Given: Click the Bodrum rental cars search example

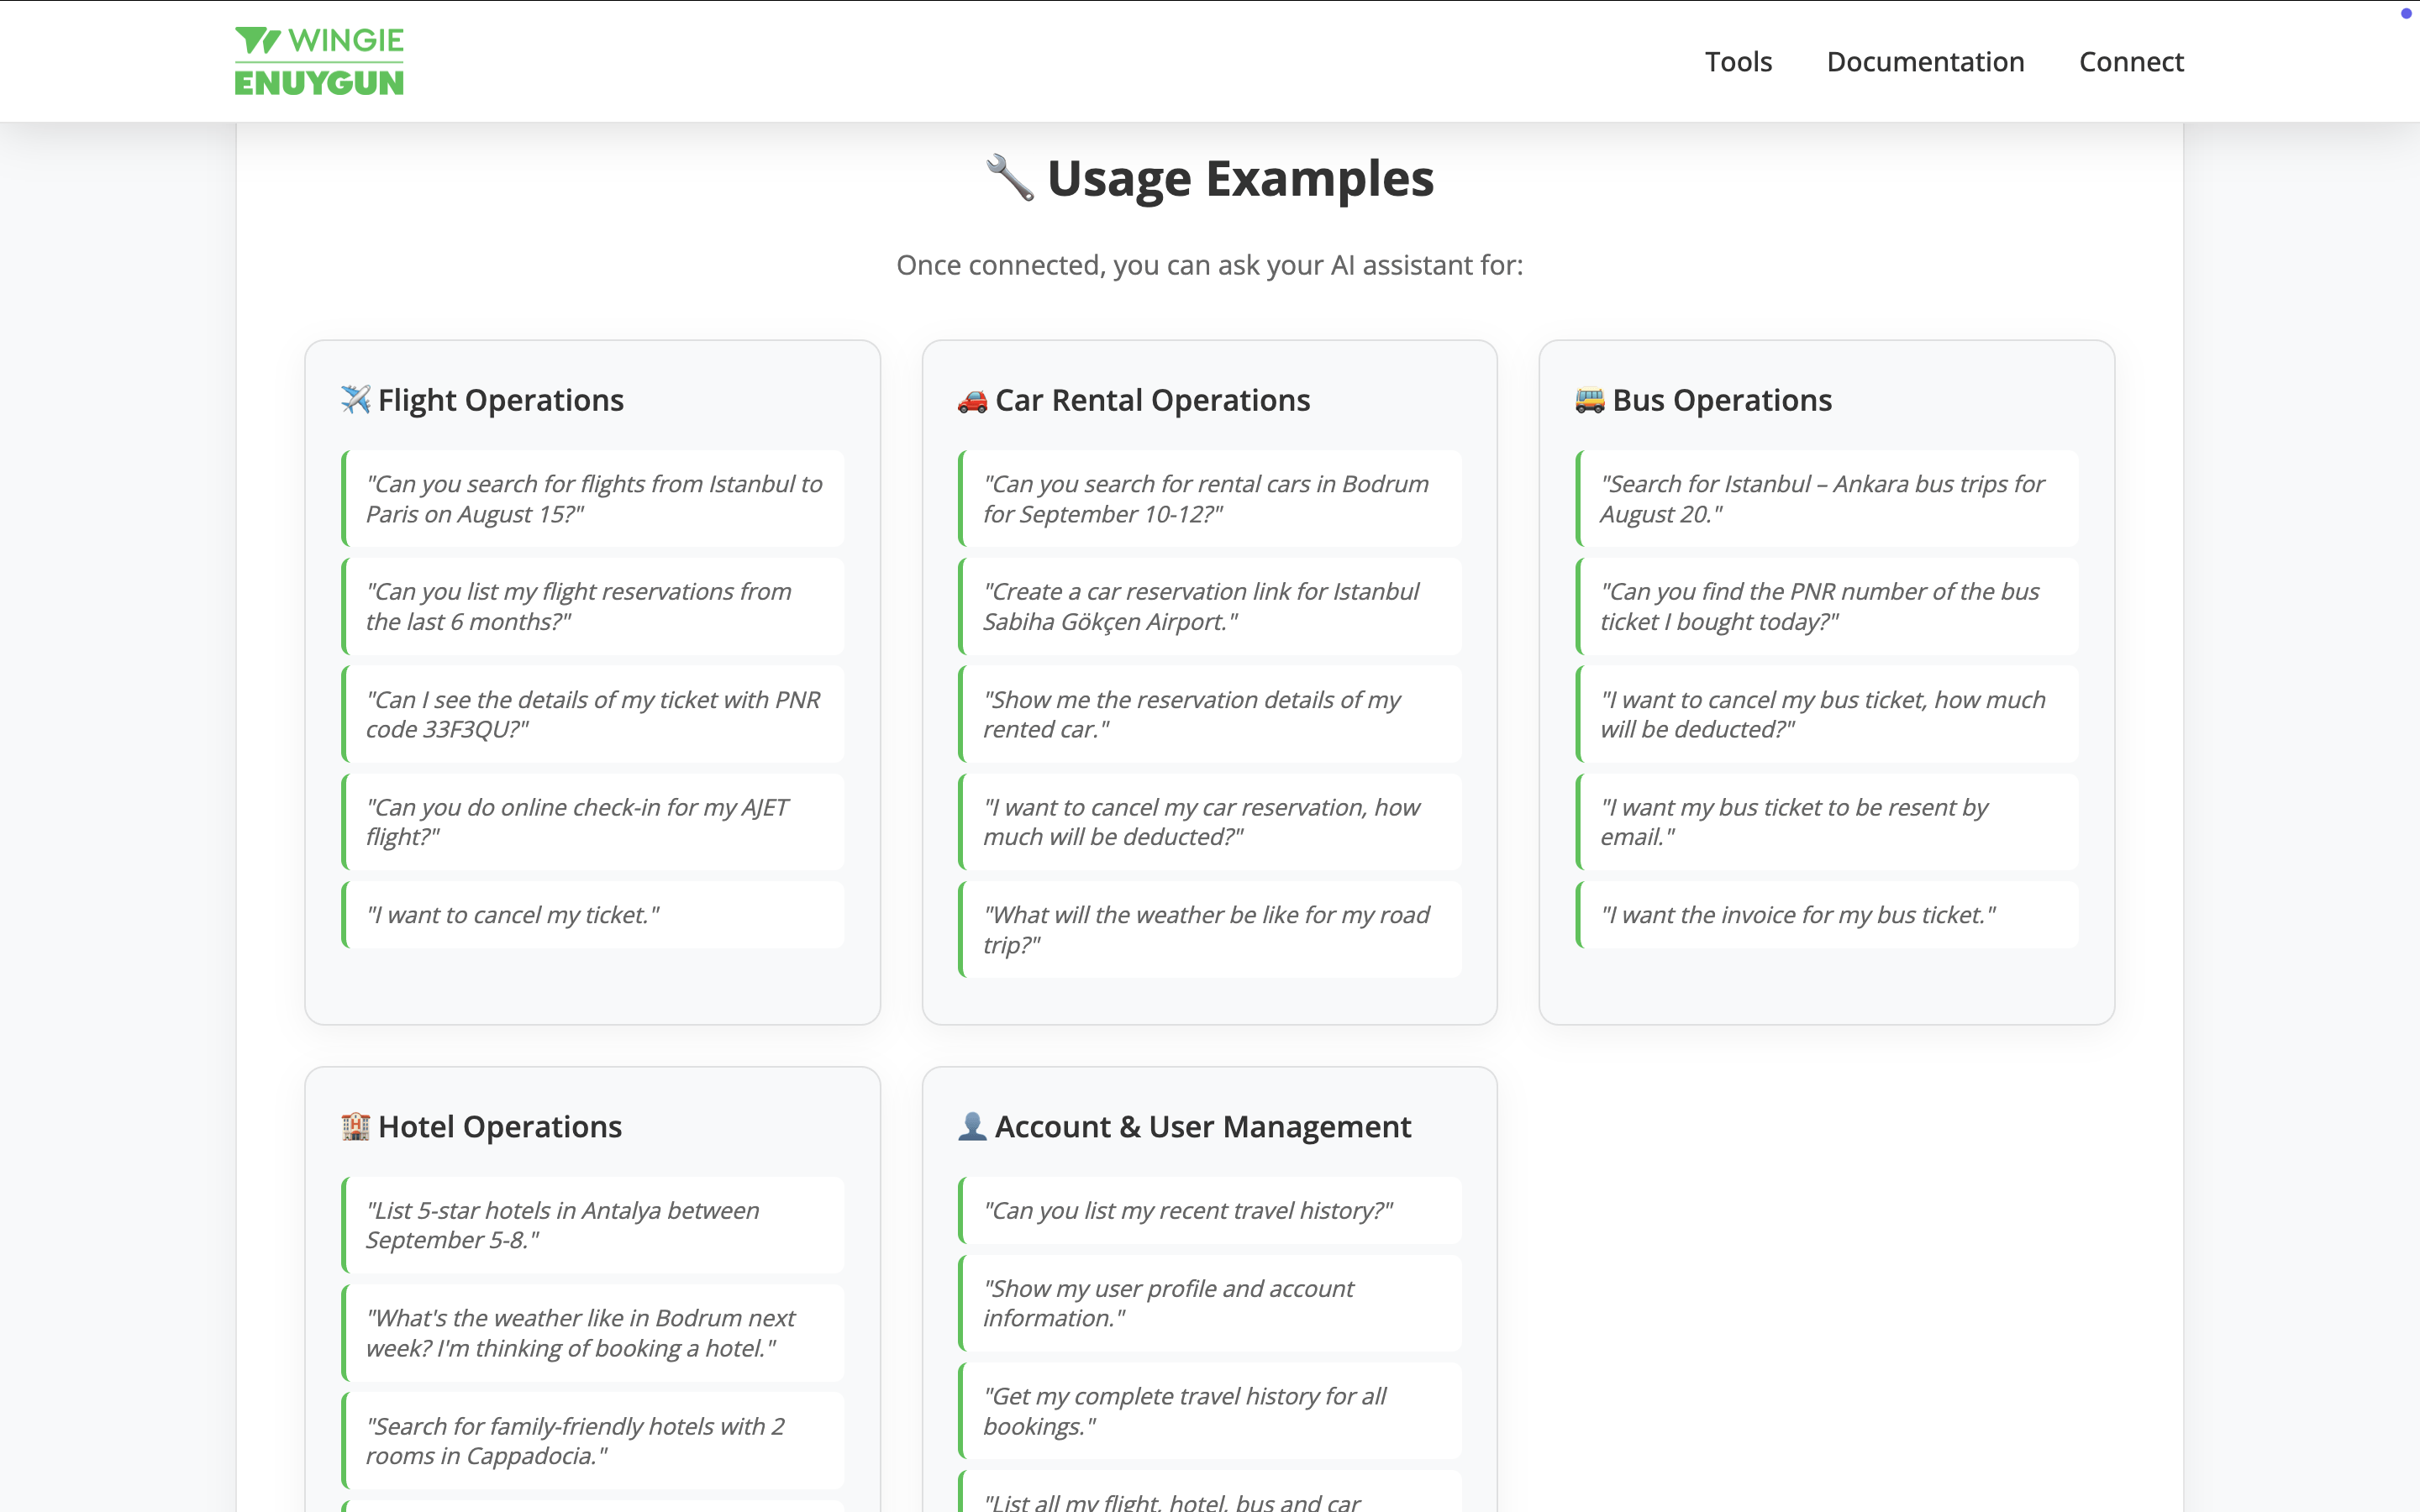Looking at the screenshot, I should 1210,498.
